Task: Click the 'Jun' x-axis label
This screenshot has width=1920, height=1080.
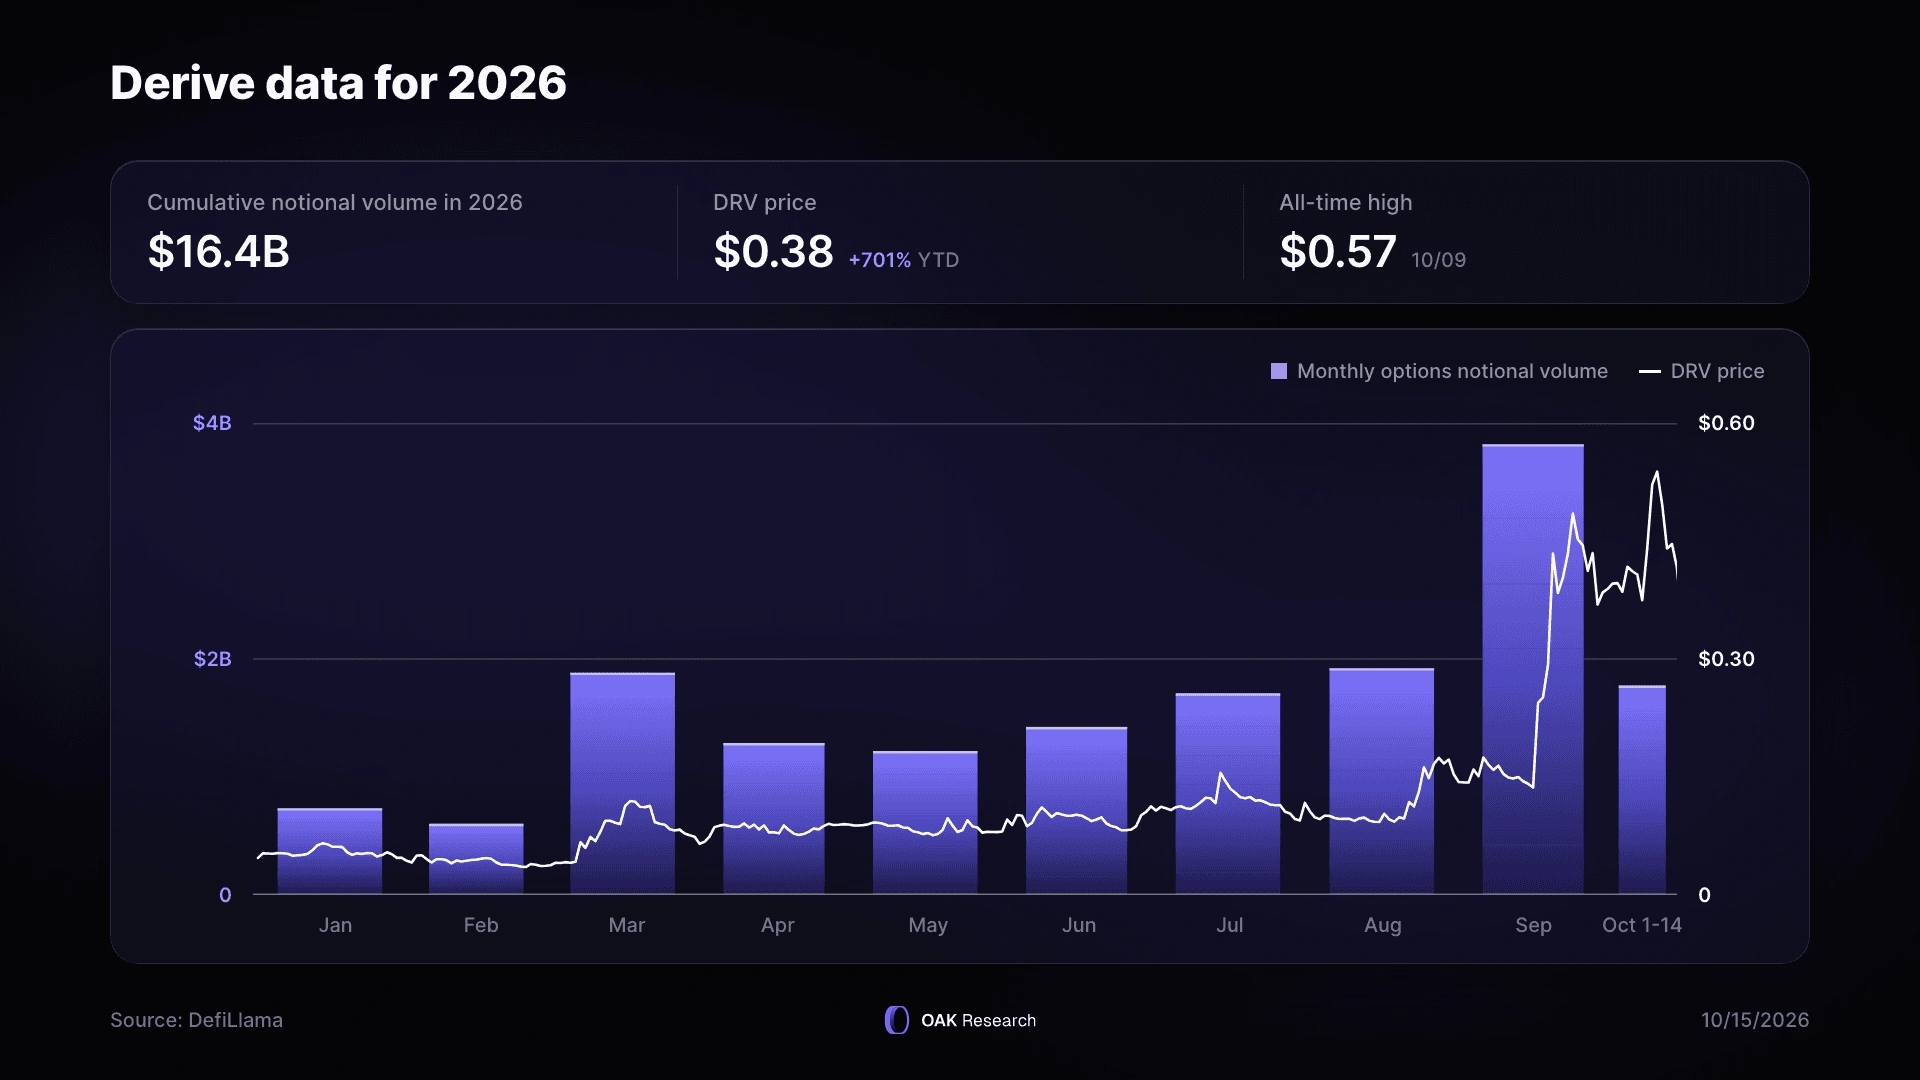Action: [x=1079, y=925]
